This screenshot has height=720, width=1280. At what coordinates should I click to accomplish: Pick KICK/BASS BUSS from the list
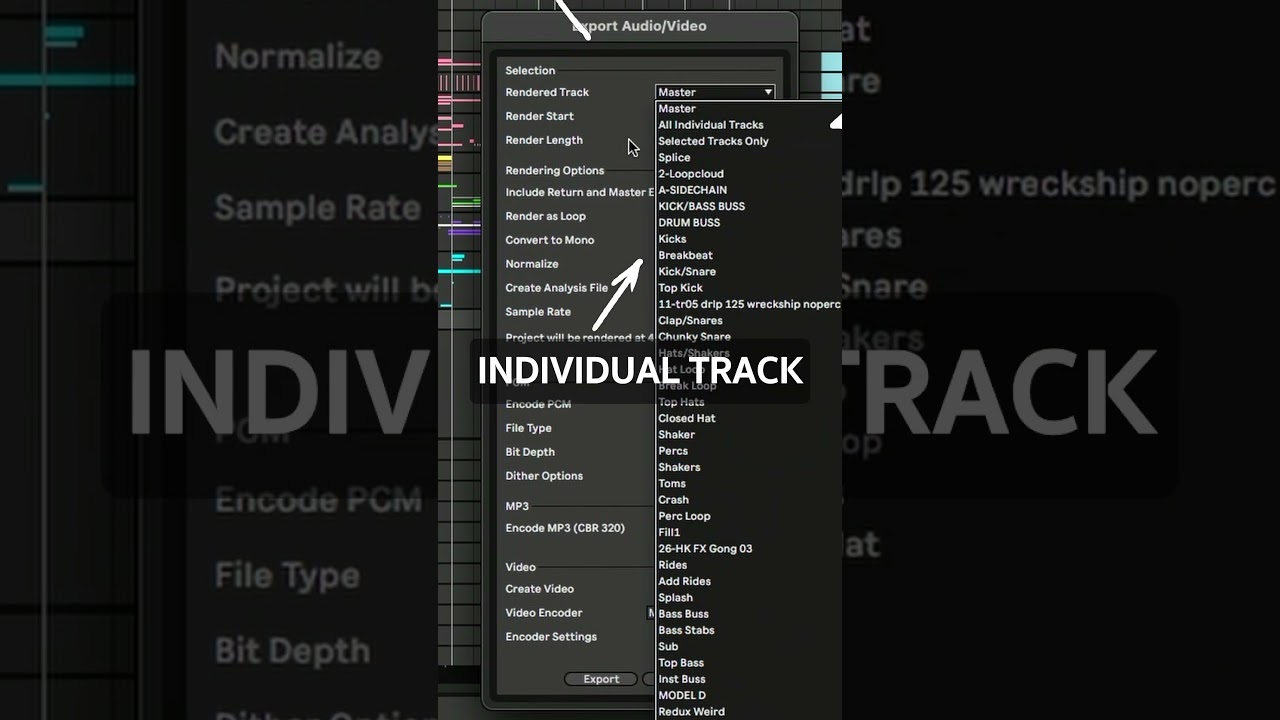pyautogui.click(x=701, y=206)
